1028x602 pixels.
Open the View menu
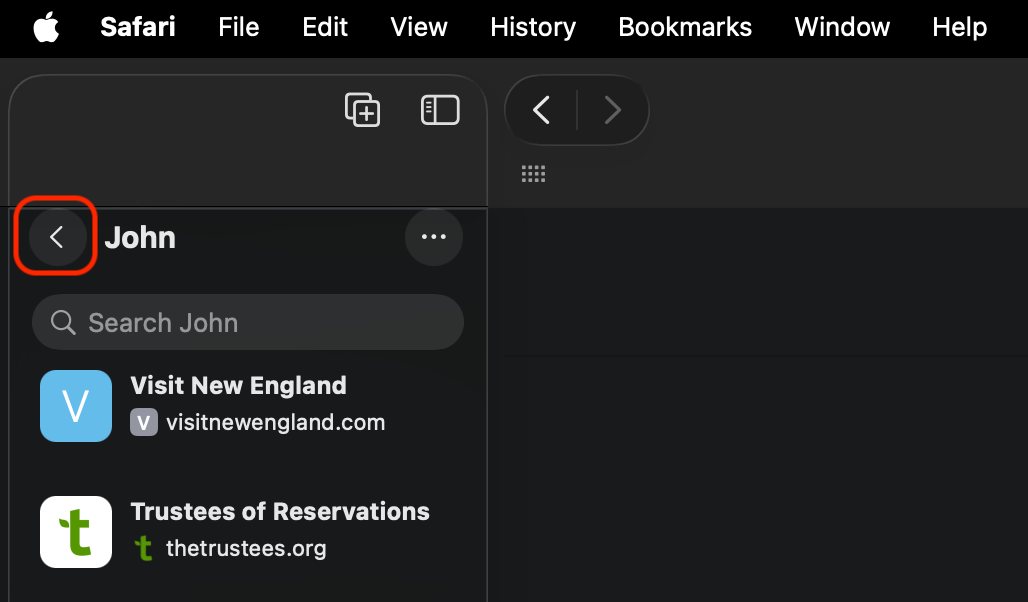tap(419, 28)
